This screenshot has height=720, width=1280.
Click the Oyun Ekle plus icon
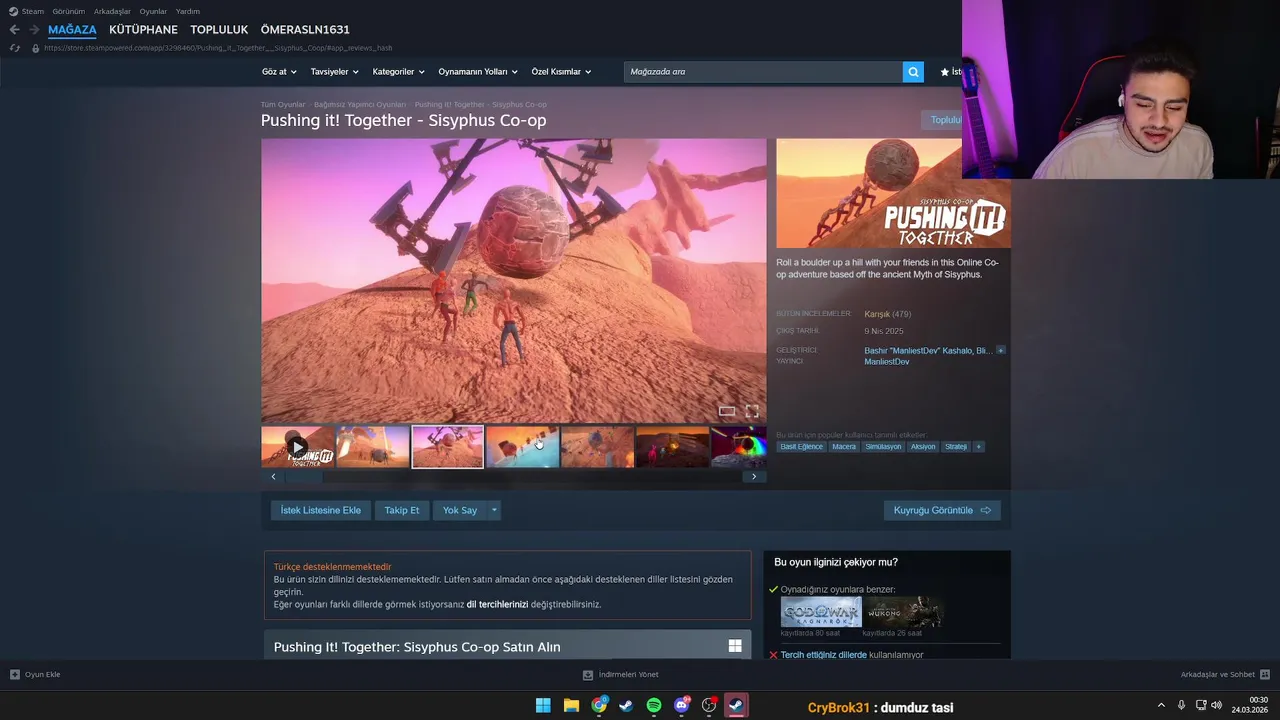pyautogui.click(x=14, y=674)
